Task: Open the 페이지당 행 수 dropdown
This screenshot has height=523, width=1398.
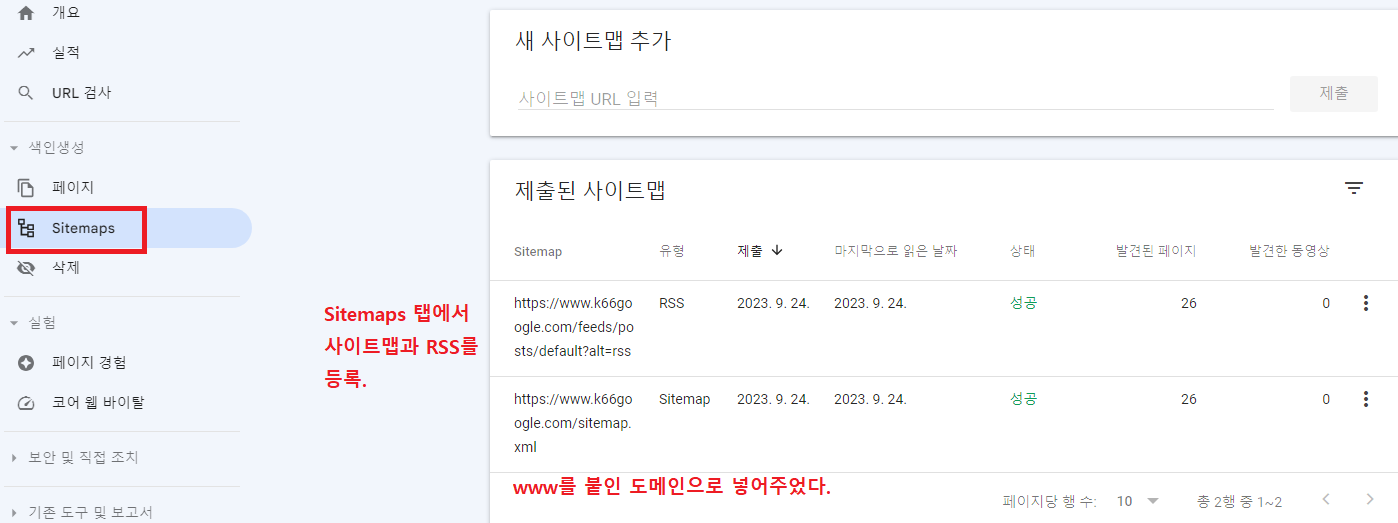Action: [1138, 501]
